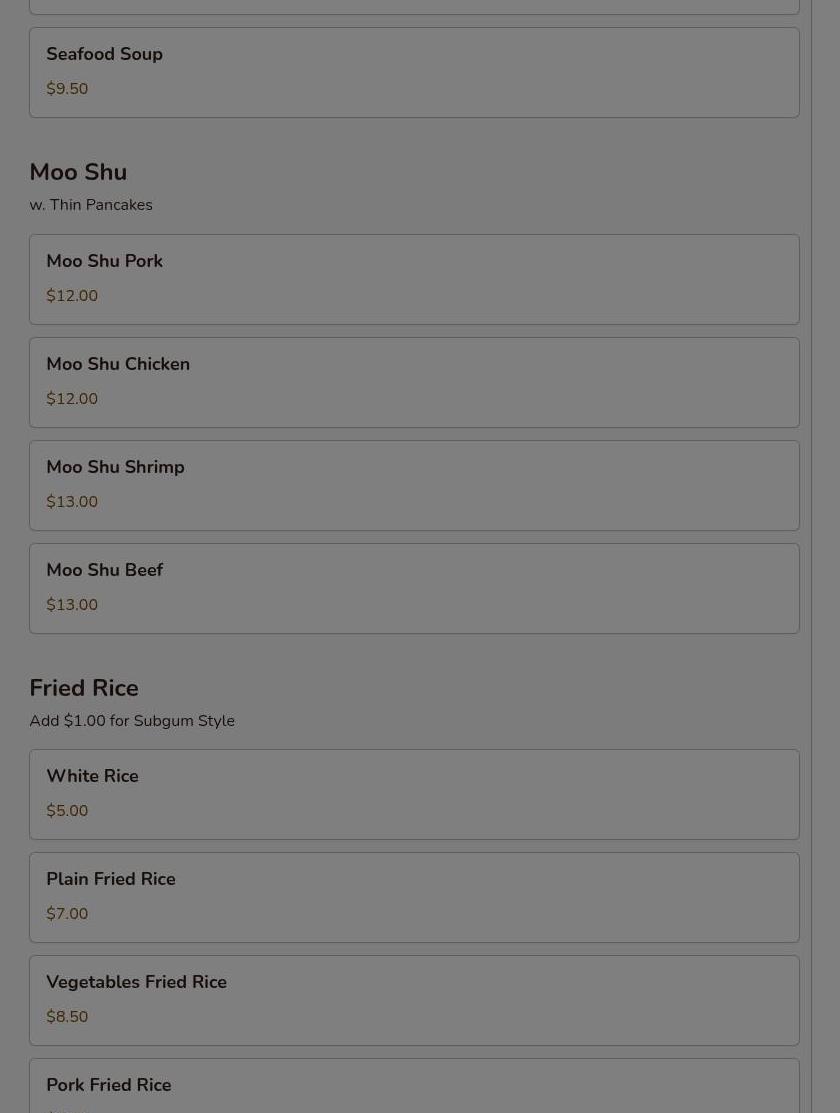840x1113 pixels.
Task: Click 'w. Thin Pancakes' subtitle text
Action: pyautogui.click(x=91, y=205)
